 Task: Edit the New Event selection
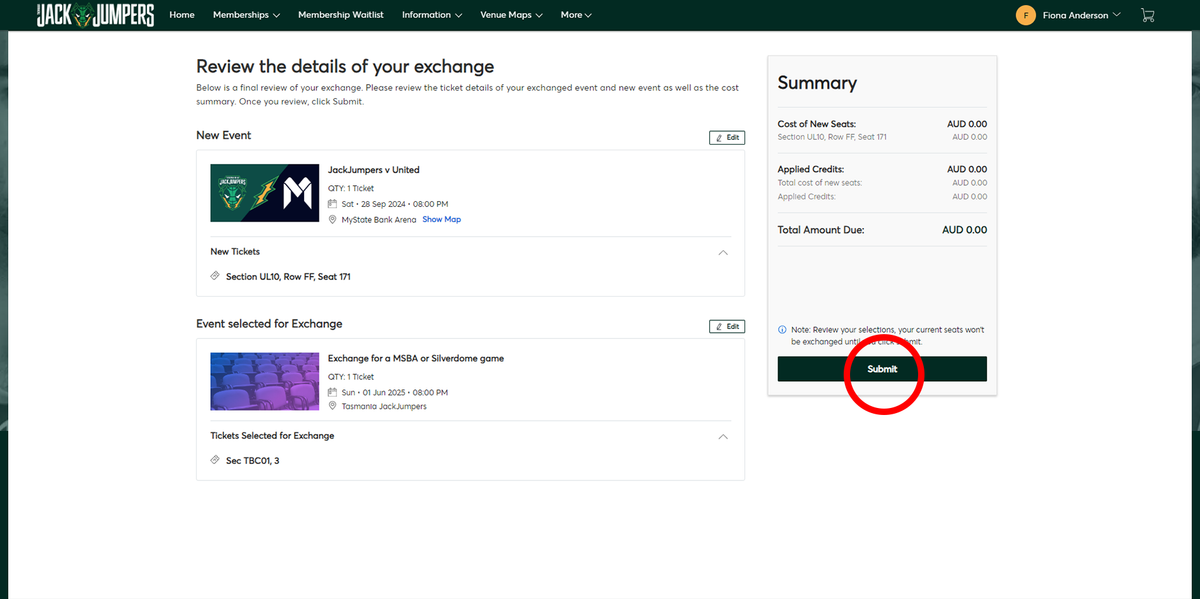(x=727, y=138)
